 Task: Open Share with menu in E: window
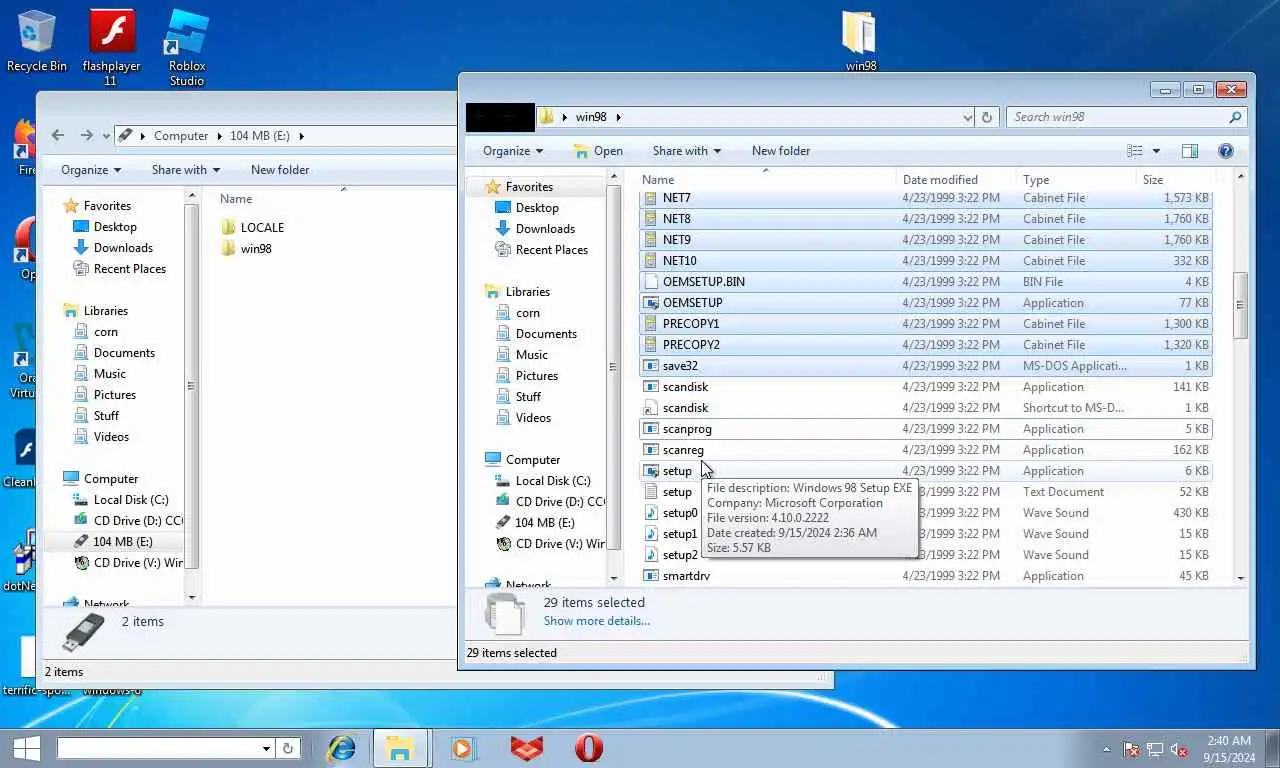coord(186,170)
